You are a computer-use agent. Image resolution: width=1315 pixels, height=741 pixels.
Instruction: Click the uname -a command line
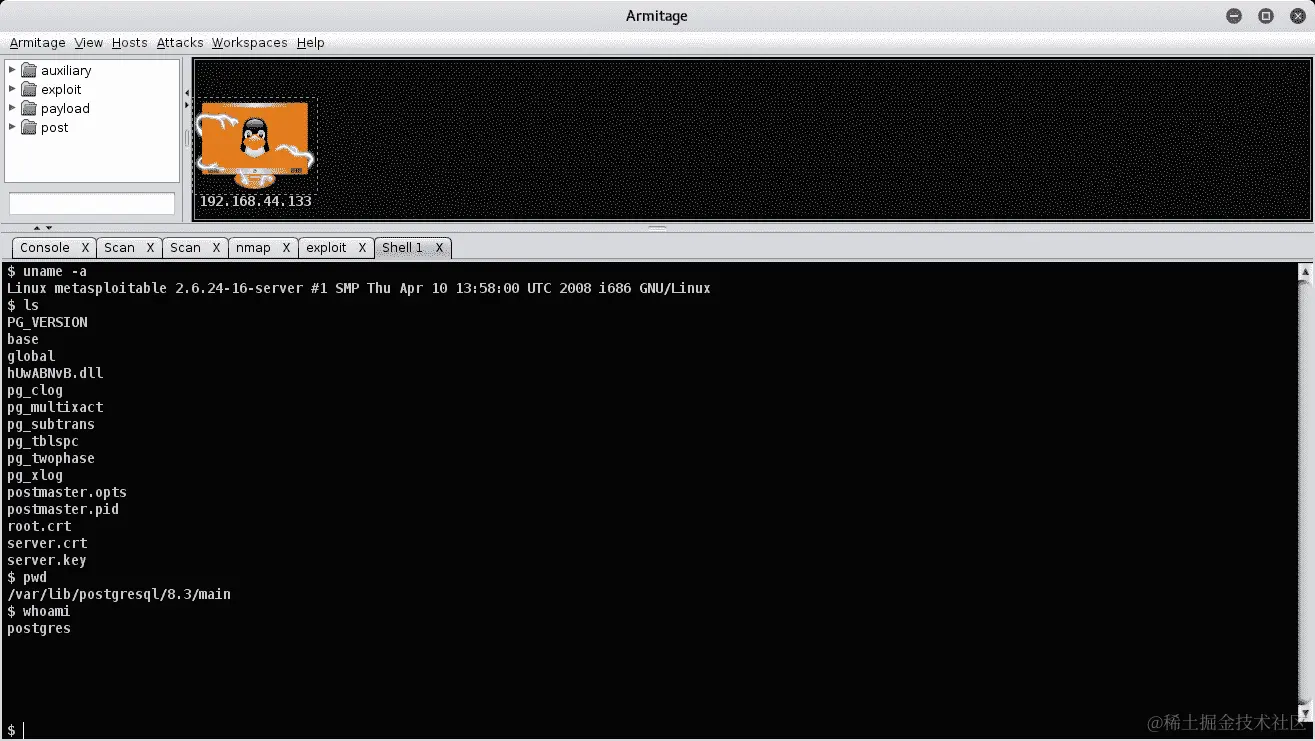47,271
